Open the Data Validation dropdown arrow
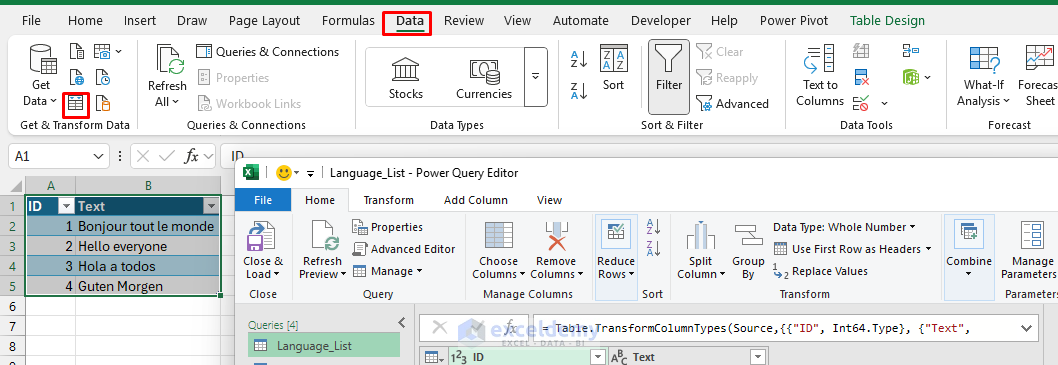 point(885,104)
